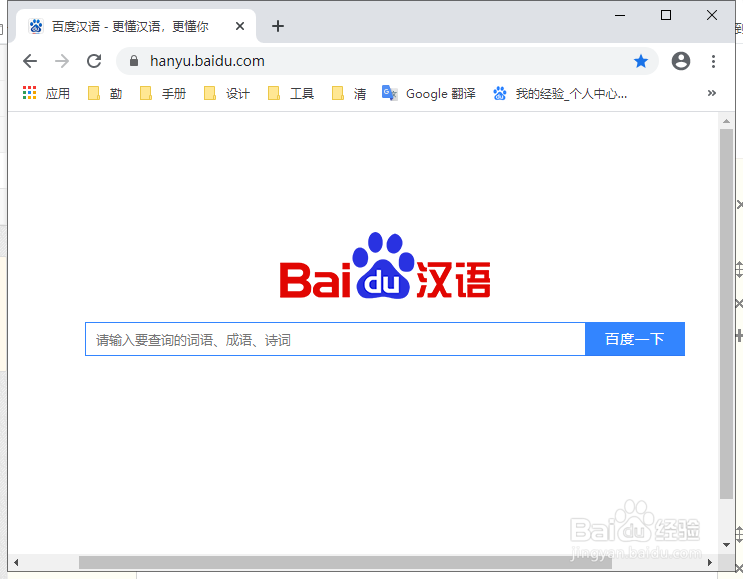Close the 百度汉语 tab

(x=240, y=26)
